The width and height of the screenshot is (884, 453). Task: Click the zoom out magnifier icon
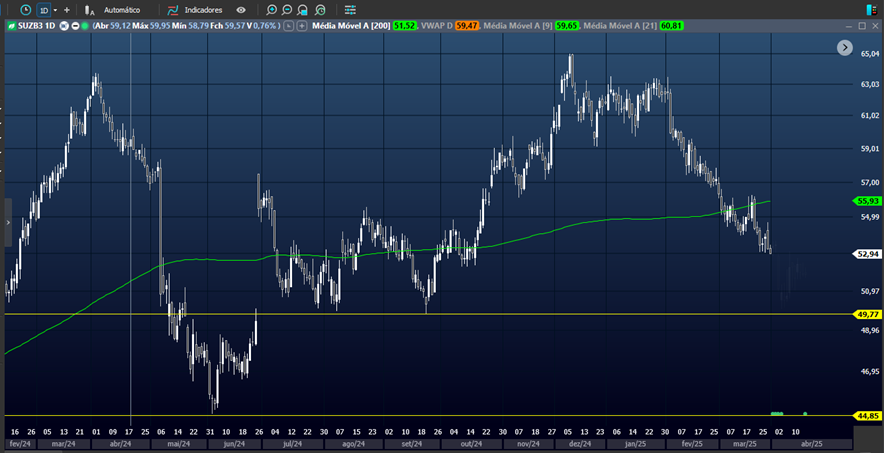pos(287,9)
